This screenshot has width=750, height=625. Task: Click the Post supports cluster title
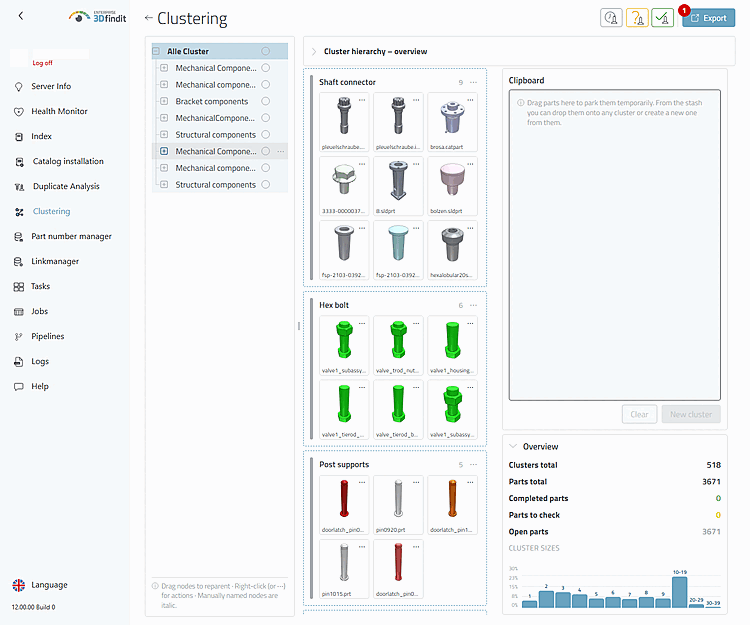click(x=344, y=464)
